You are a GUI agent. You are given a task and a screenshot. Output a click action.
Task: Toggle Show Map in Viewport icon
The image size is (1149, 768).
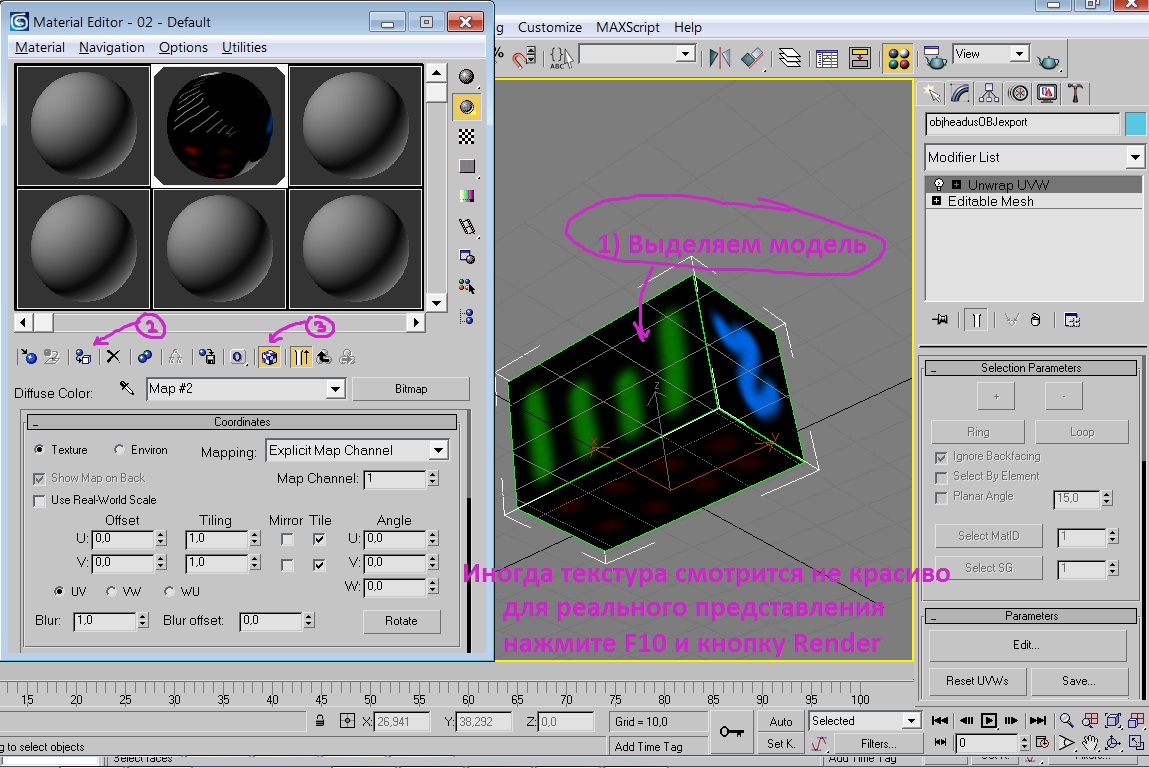[268, 356]
